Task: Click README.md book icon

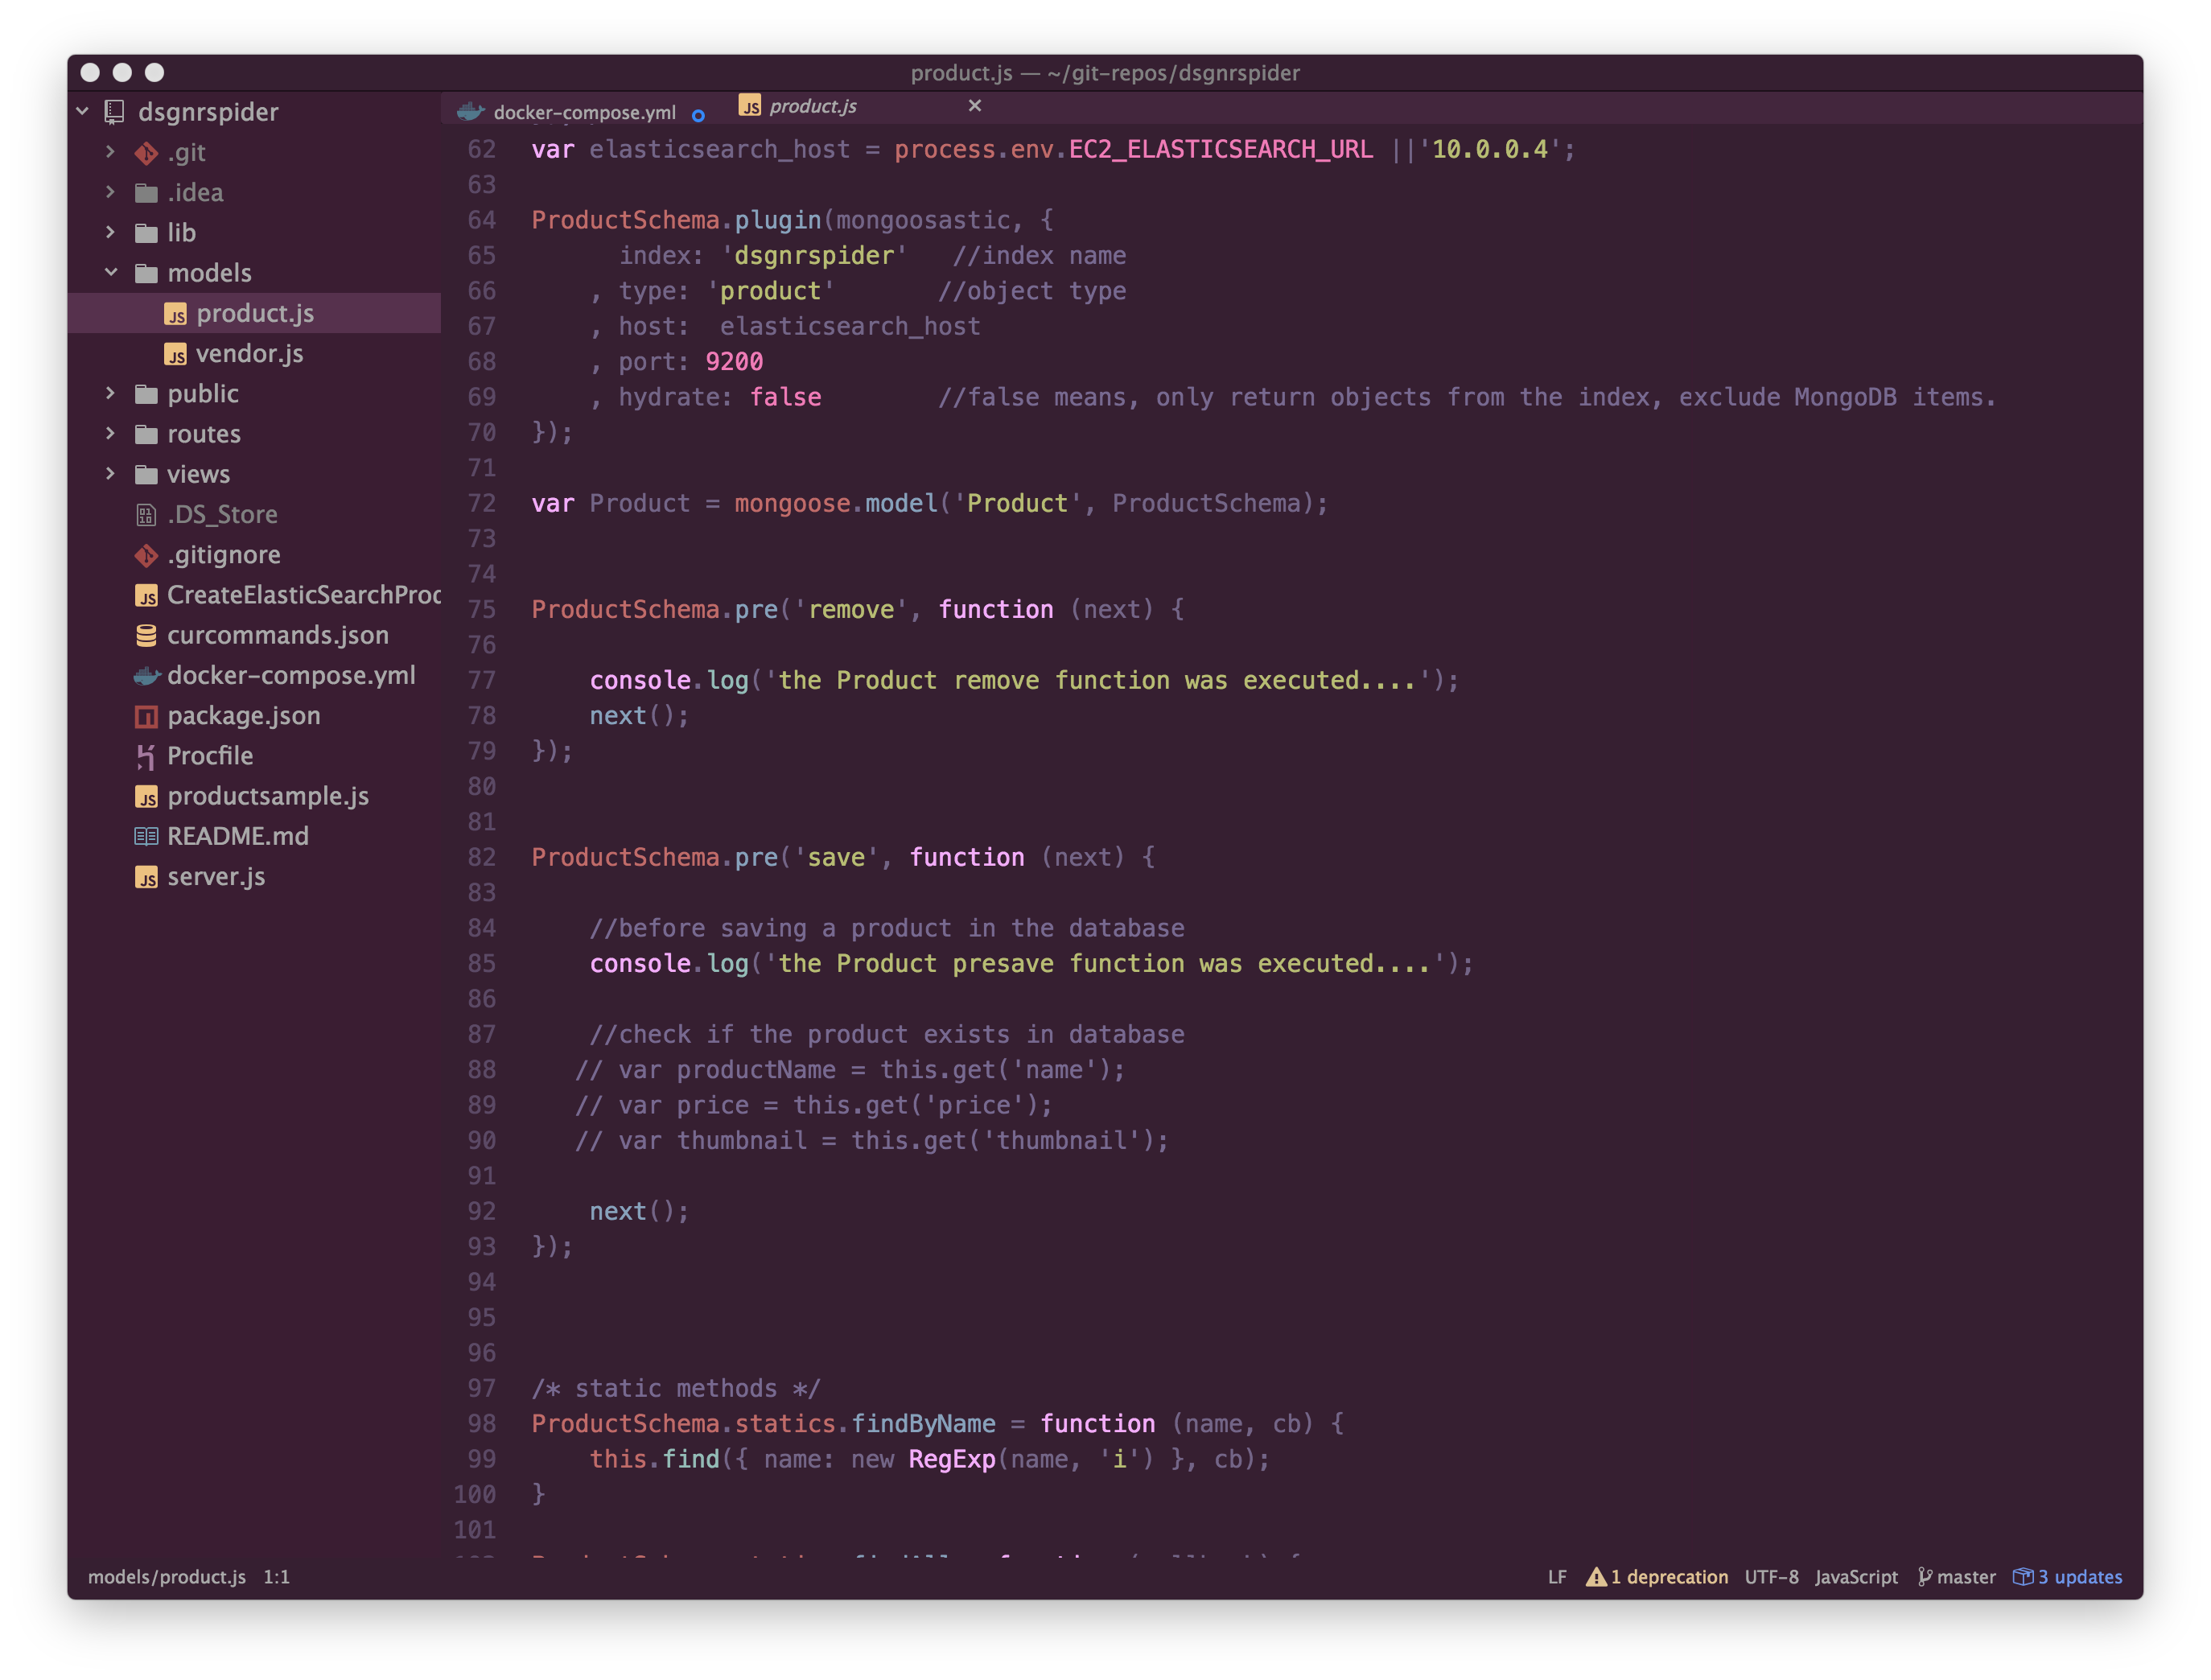Action: 146,836
